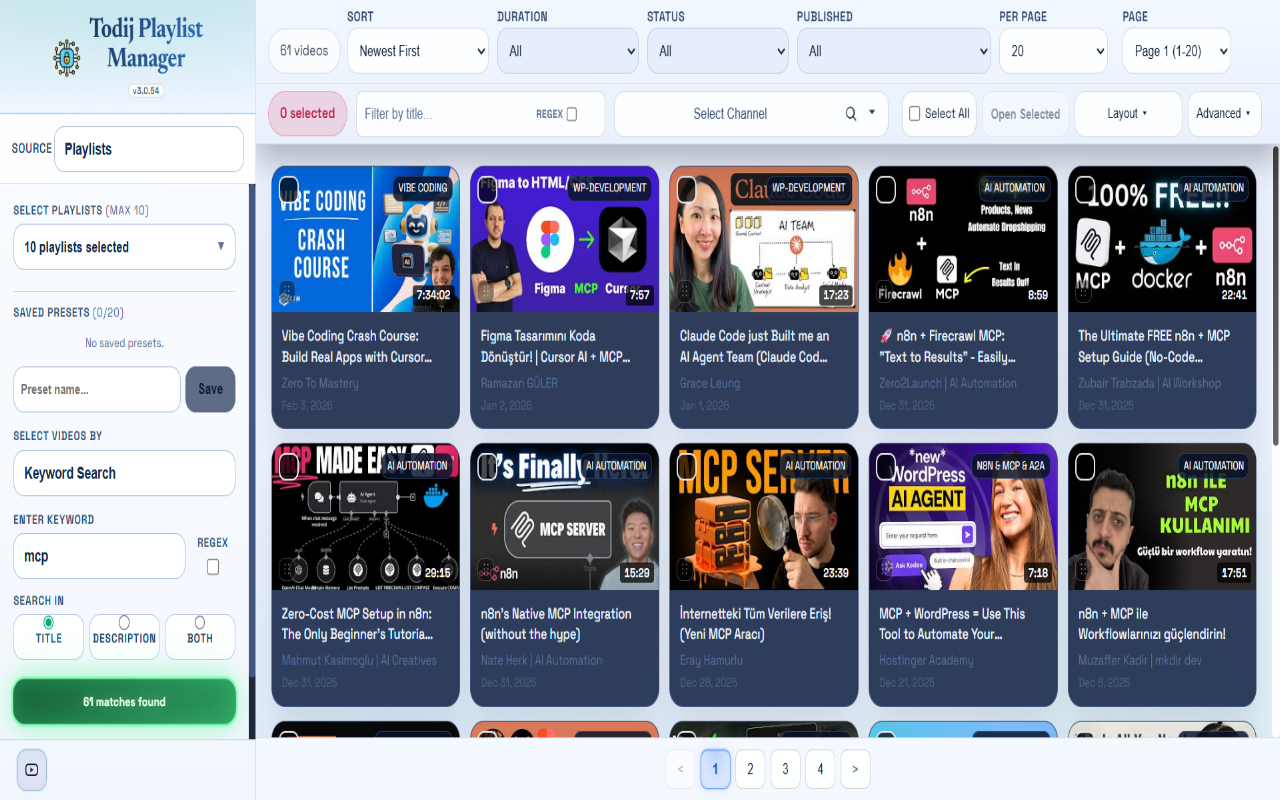Open the Status filter dropdown
The height and width of the screenshot is (800, 1280).
click(x=718, y=51)
